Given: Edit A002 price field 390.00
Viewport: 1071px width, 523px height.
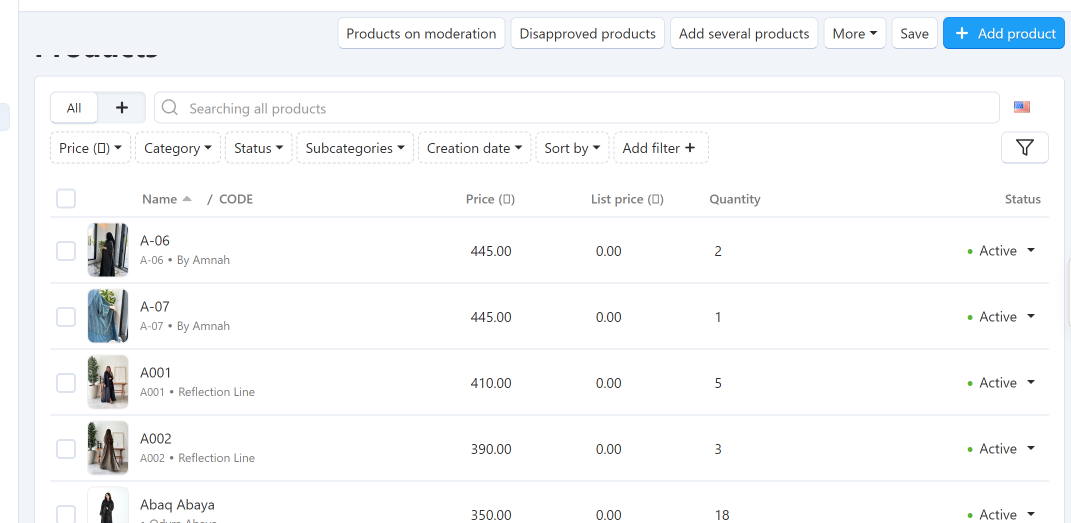Looking at the screenshot, I should coord(490,449).
